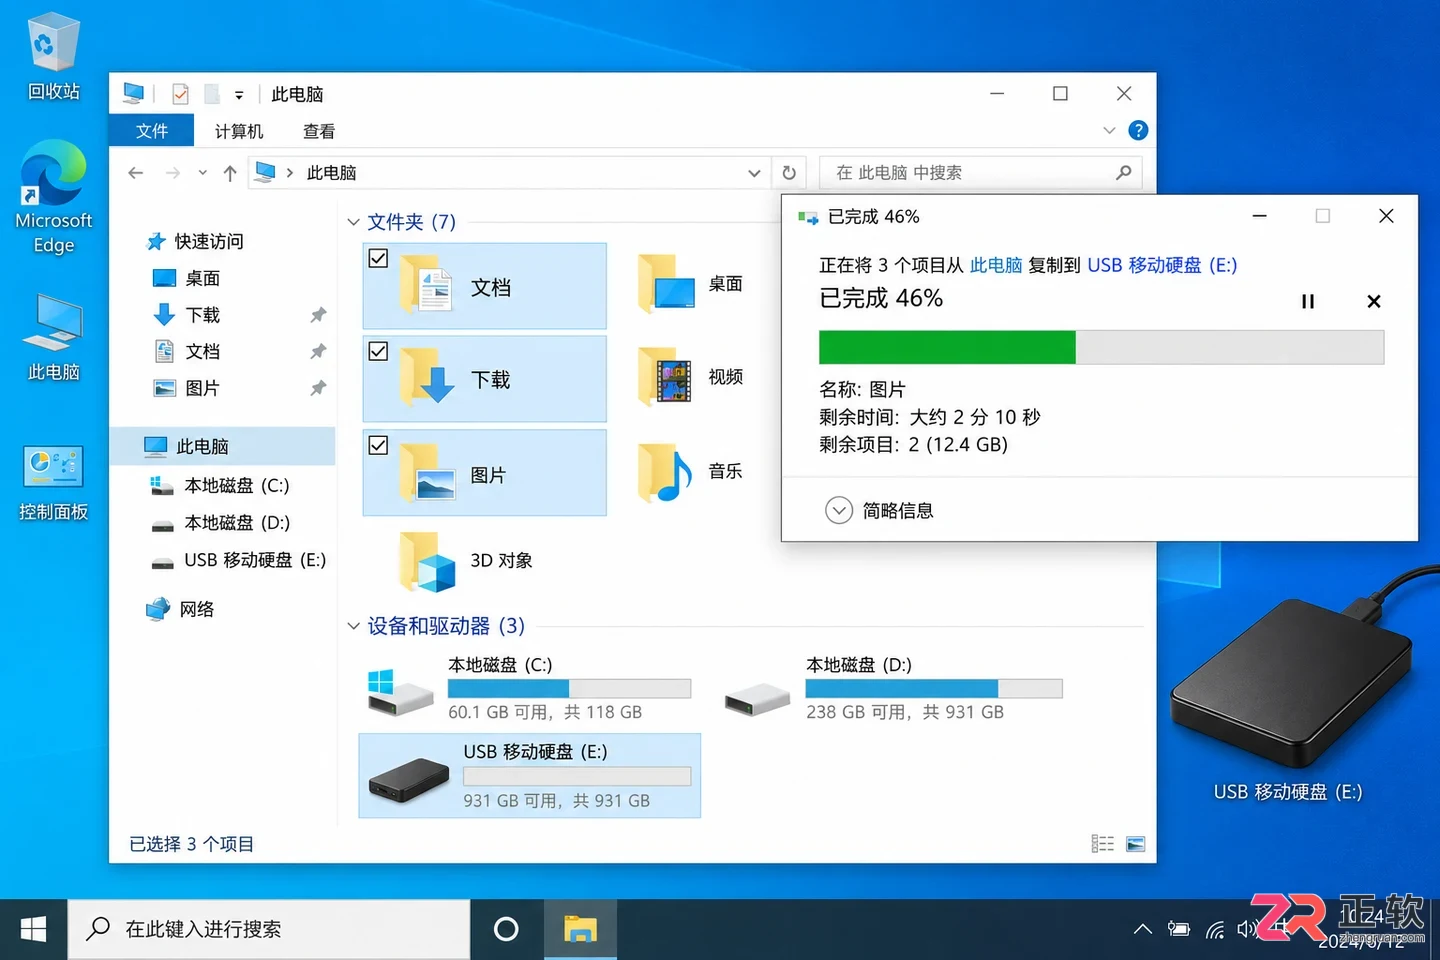Show hidden system tray icons
The image size is (1440, 960).
click(x=1142, y=930)
